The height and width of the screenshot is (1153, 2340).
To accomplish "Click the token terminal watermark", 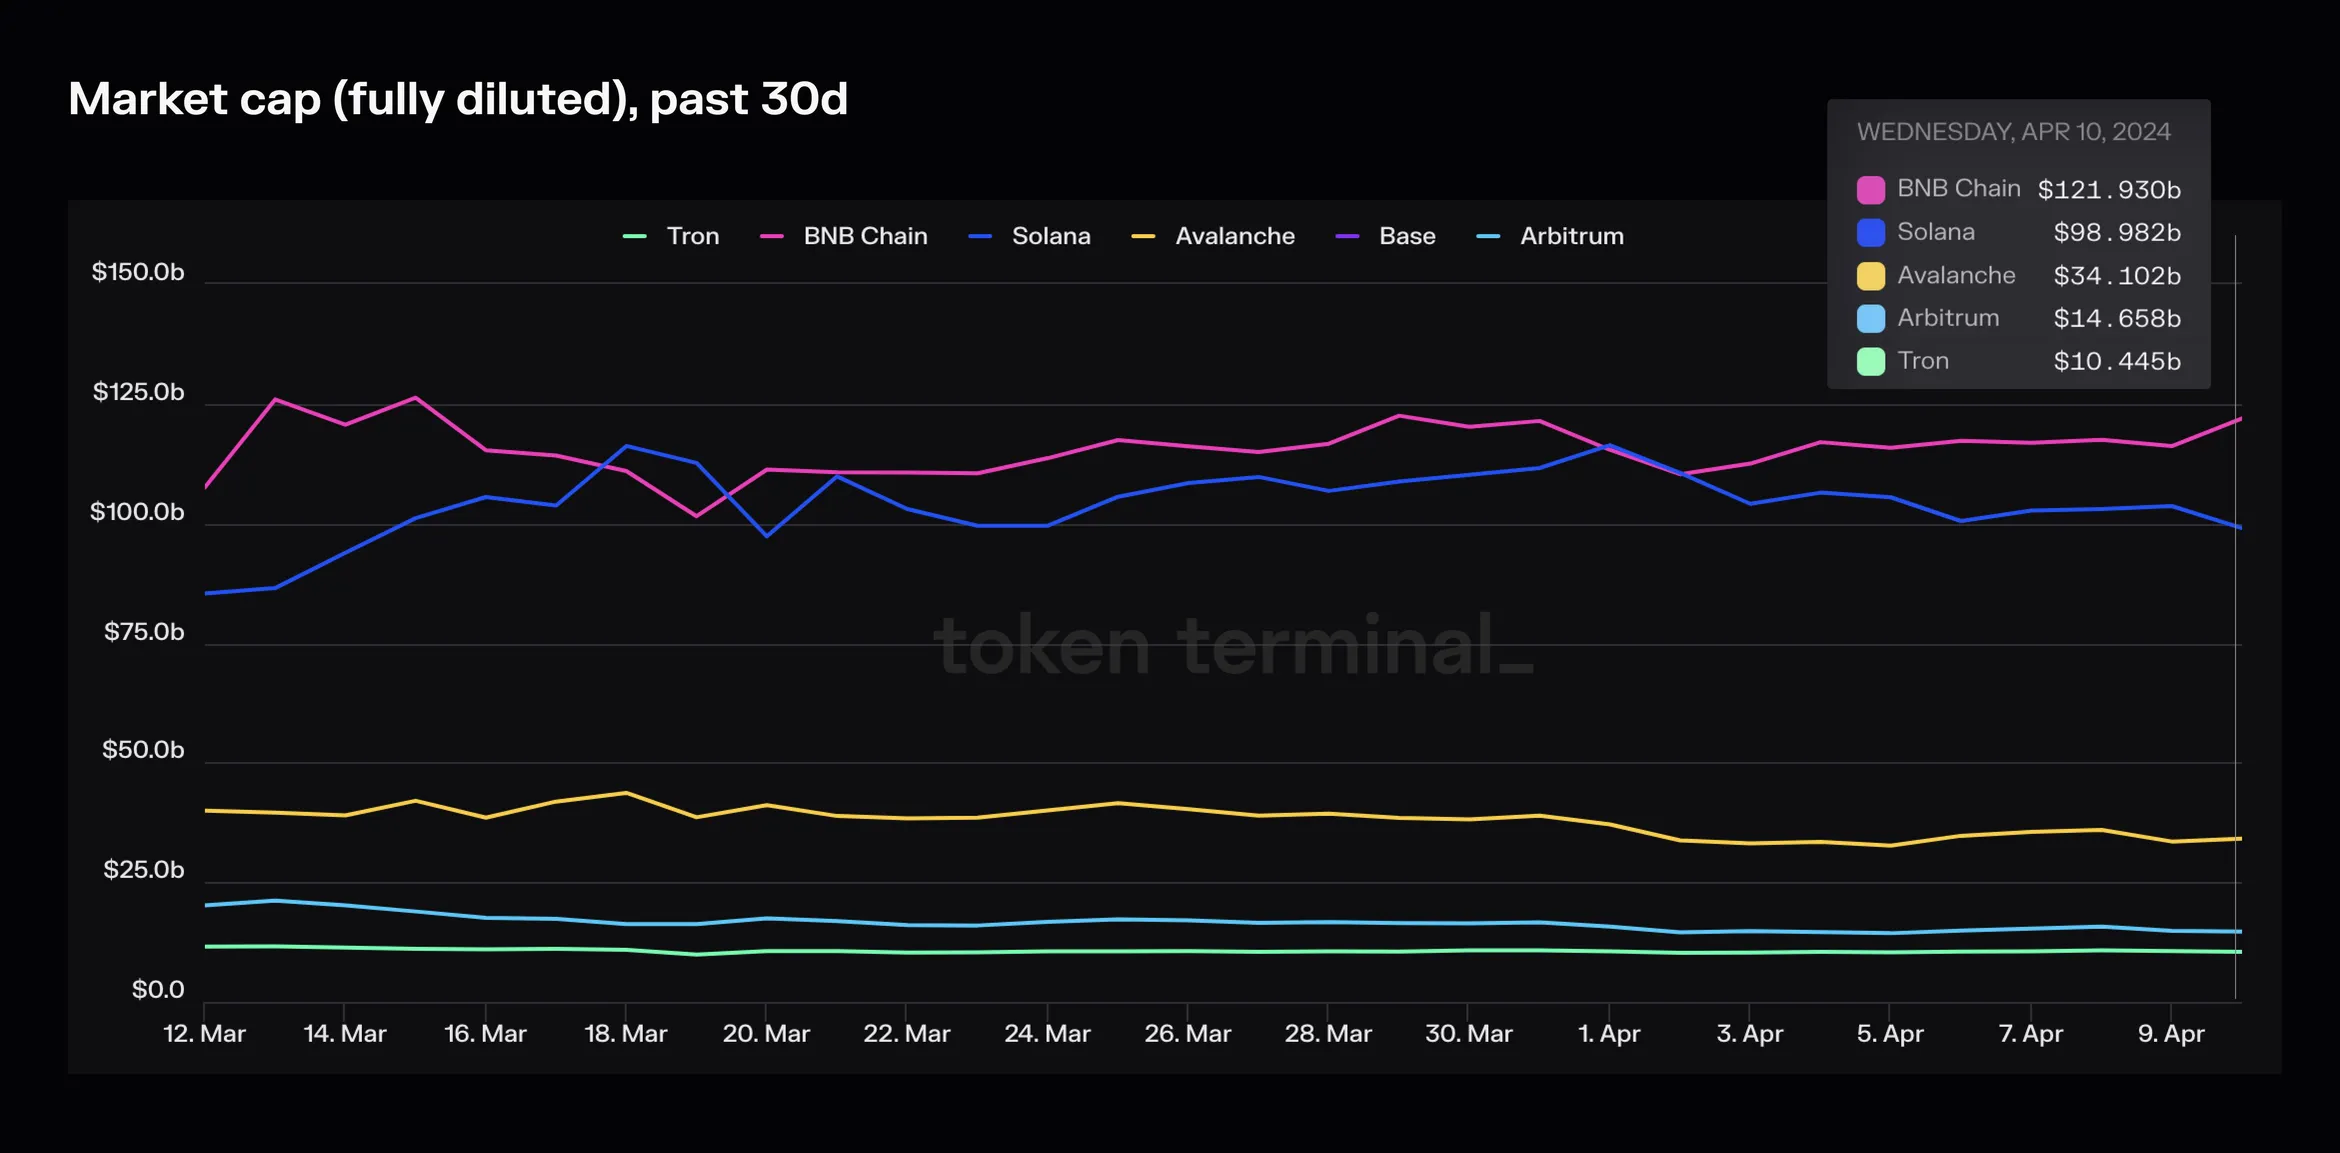I will tap(1234, 646).
